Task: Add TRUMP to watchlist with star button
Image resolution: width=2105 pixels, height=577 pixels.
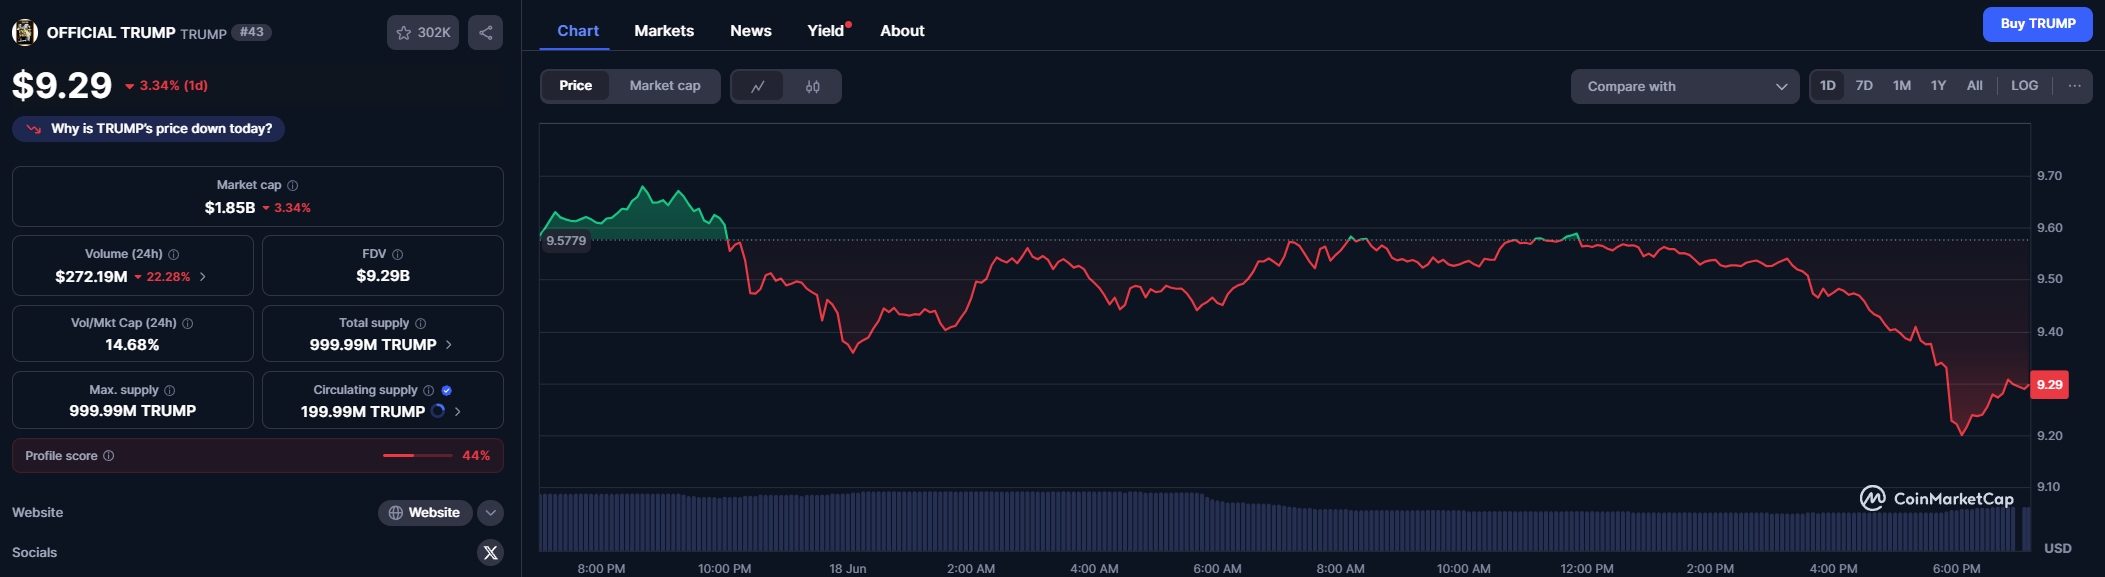Action: [x=423, y=33]
